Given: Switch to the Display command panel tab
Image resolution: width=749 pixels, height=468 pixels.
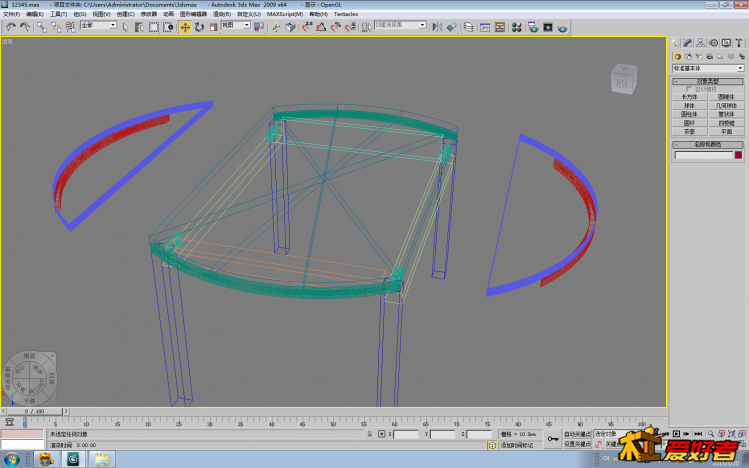Looking at the screenshot, I should click(727, 43).
